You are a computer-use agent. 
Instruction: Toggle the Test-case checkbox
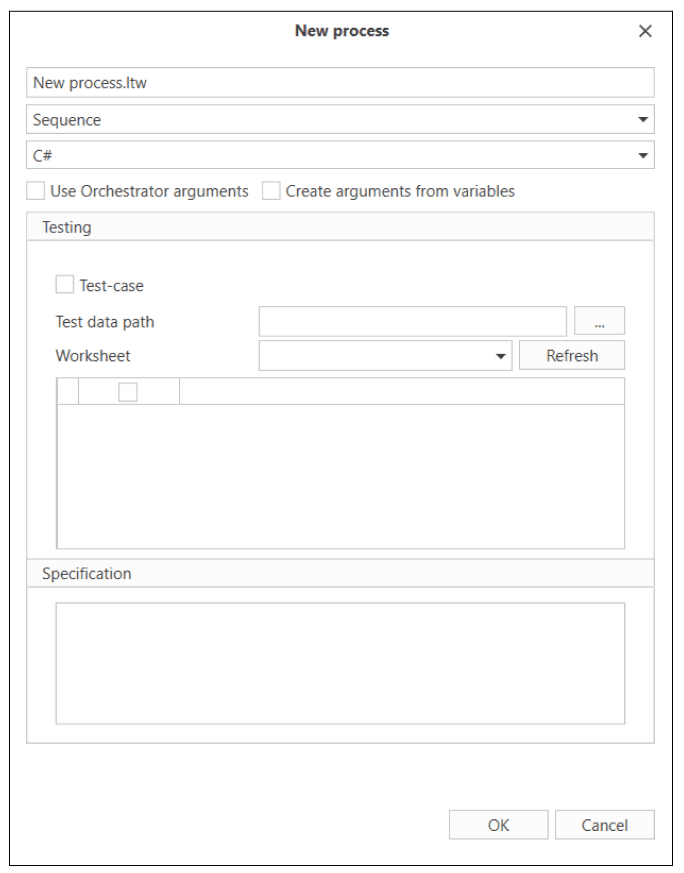[65, 285]
